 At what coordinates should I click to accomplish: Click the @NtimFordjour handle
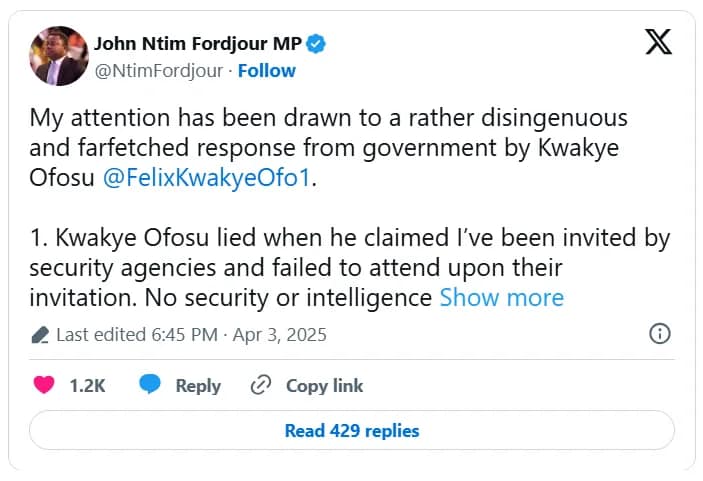159,70
